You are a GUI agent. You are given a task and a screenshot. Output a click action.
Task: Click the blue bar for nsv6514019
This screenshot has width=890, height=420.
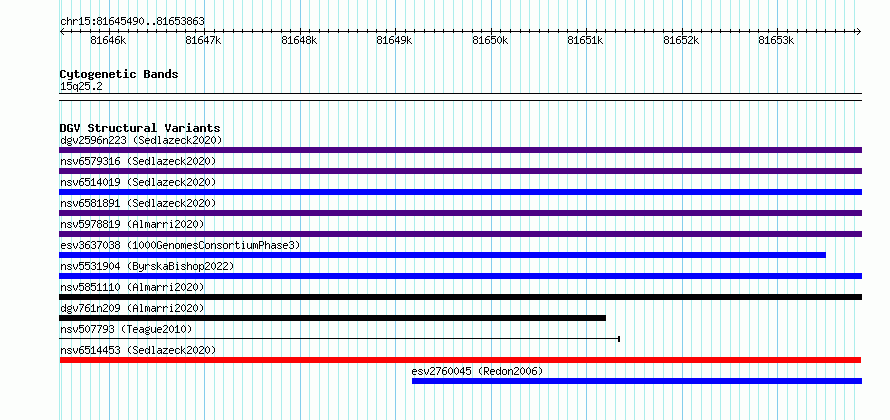click(460, 192)
